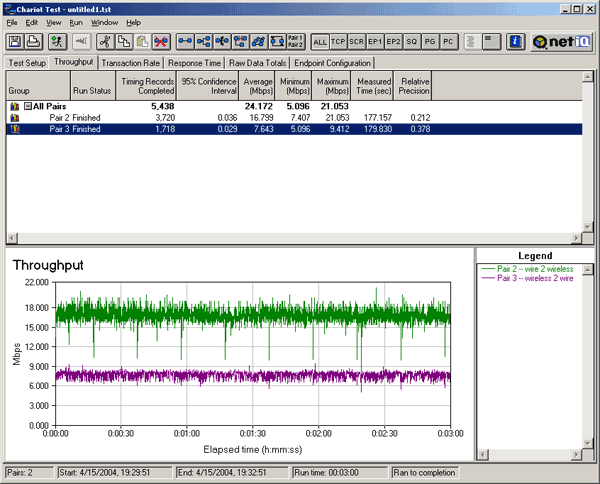The image size is (600, 484).
Task: Click the Delete red X toolbar icon
Action: 160,41
